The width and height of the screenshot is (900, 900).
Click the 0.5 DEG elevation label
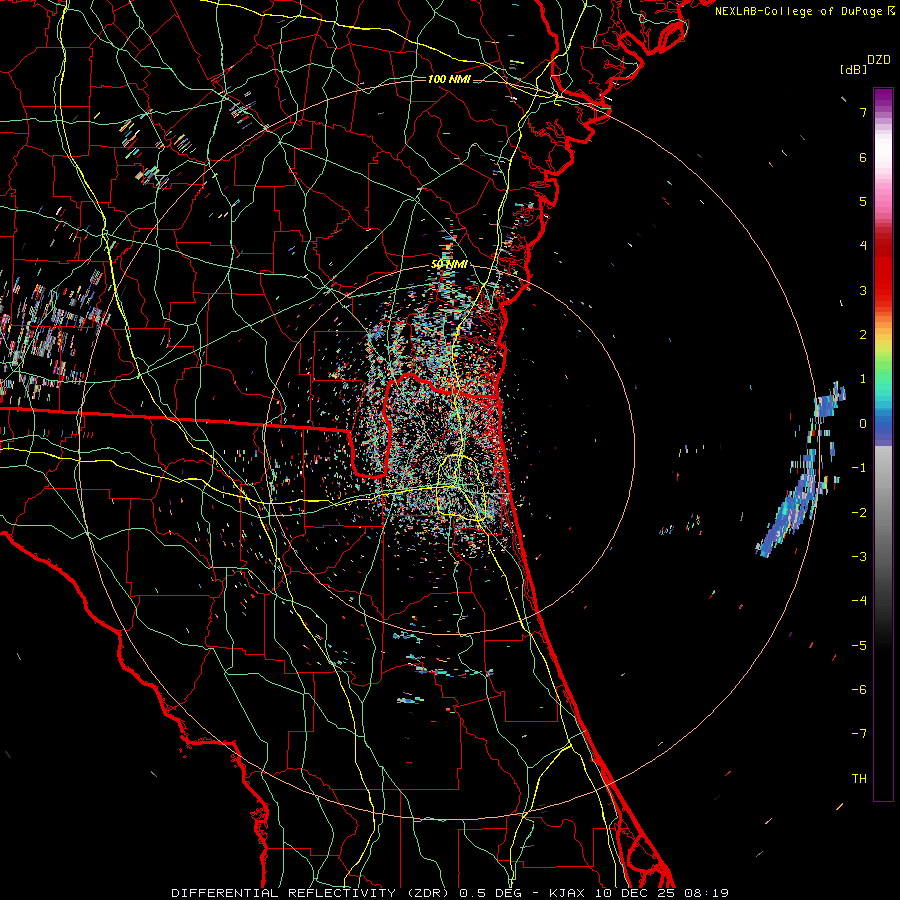(x=490, y=893)
